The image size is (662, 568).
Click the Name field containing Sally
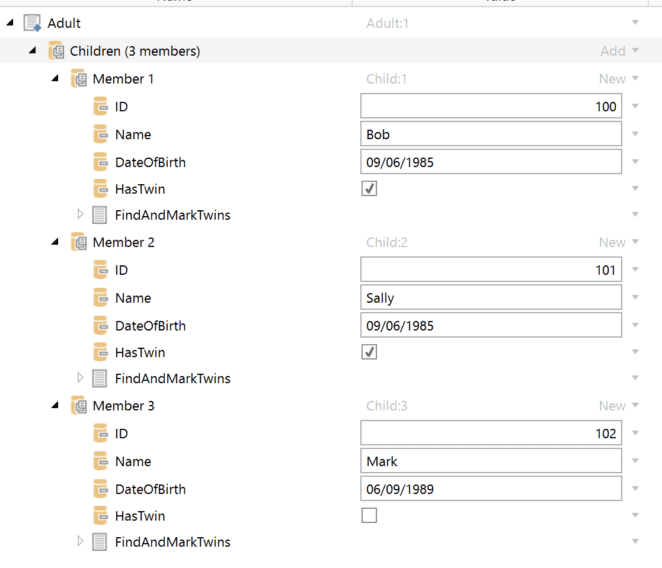tap(490, 298)
